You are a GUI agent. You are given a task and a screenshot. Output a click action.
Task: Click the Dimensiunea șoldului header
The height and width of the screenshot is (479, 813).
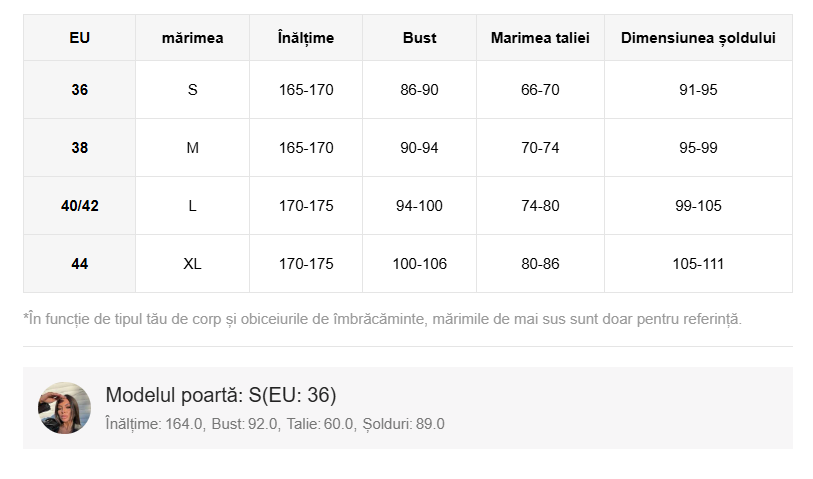point(698,38)
